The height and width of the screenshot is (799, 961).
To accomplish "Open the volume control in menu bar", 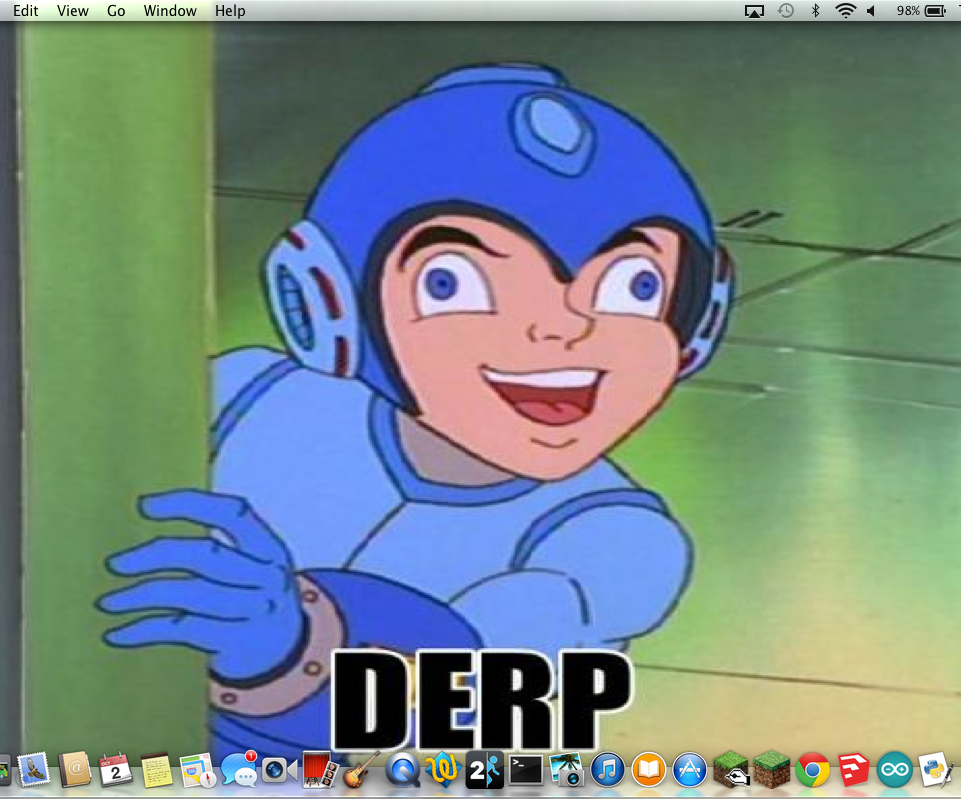I will coord(871,10).
